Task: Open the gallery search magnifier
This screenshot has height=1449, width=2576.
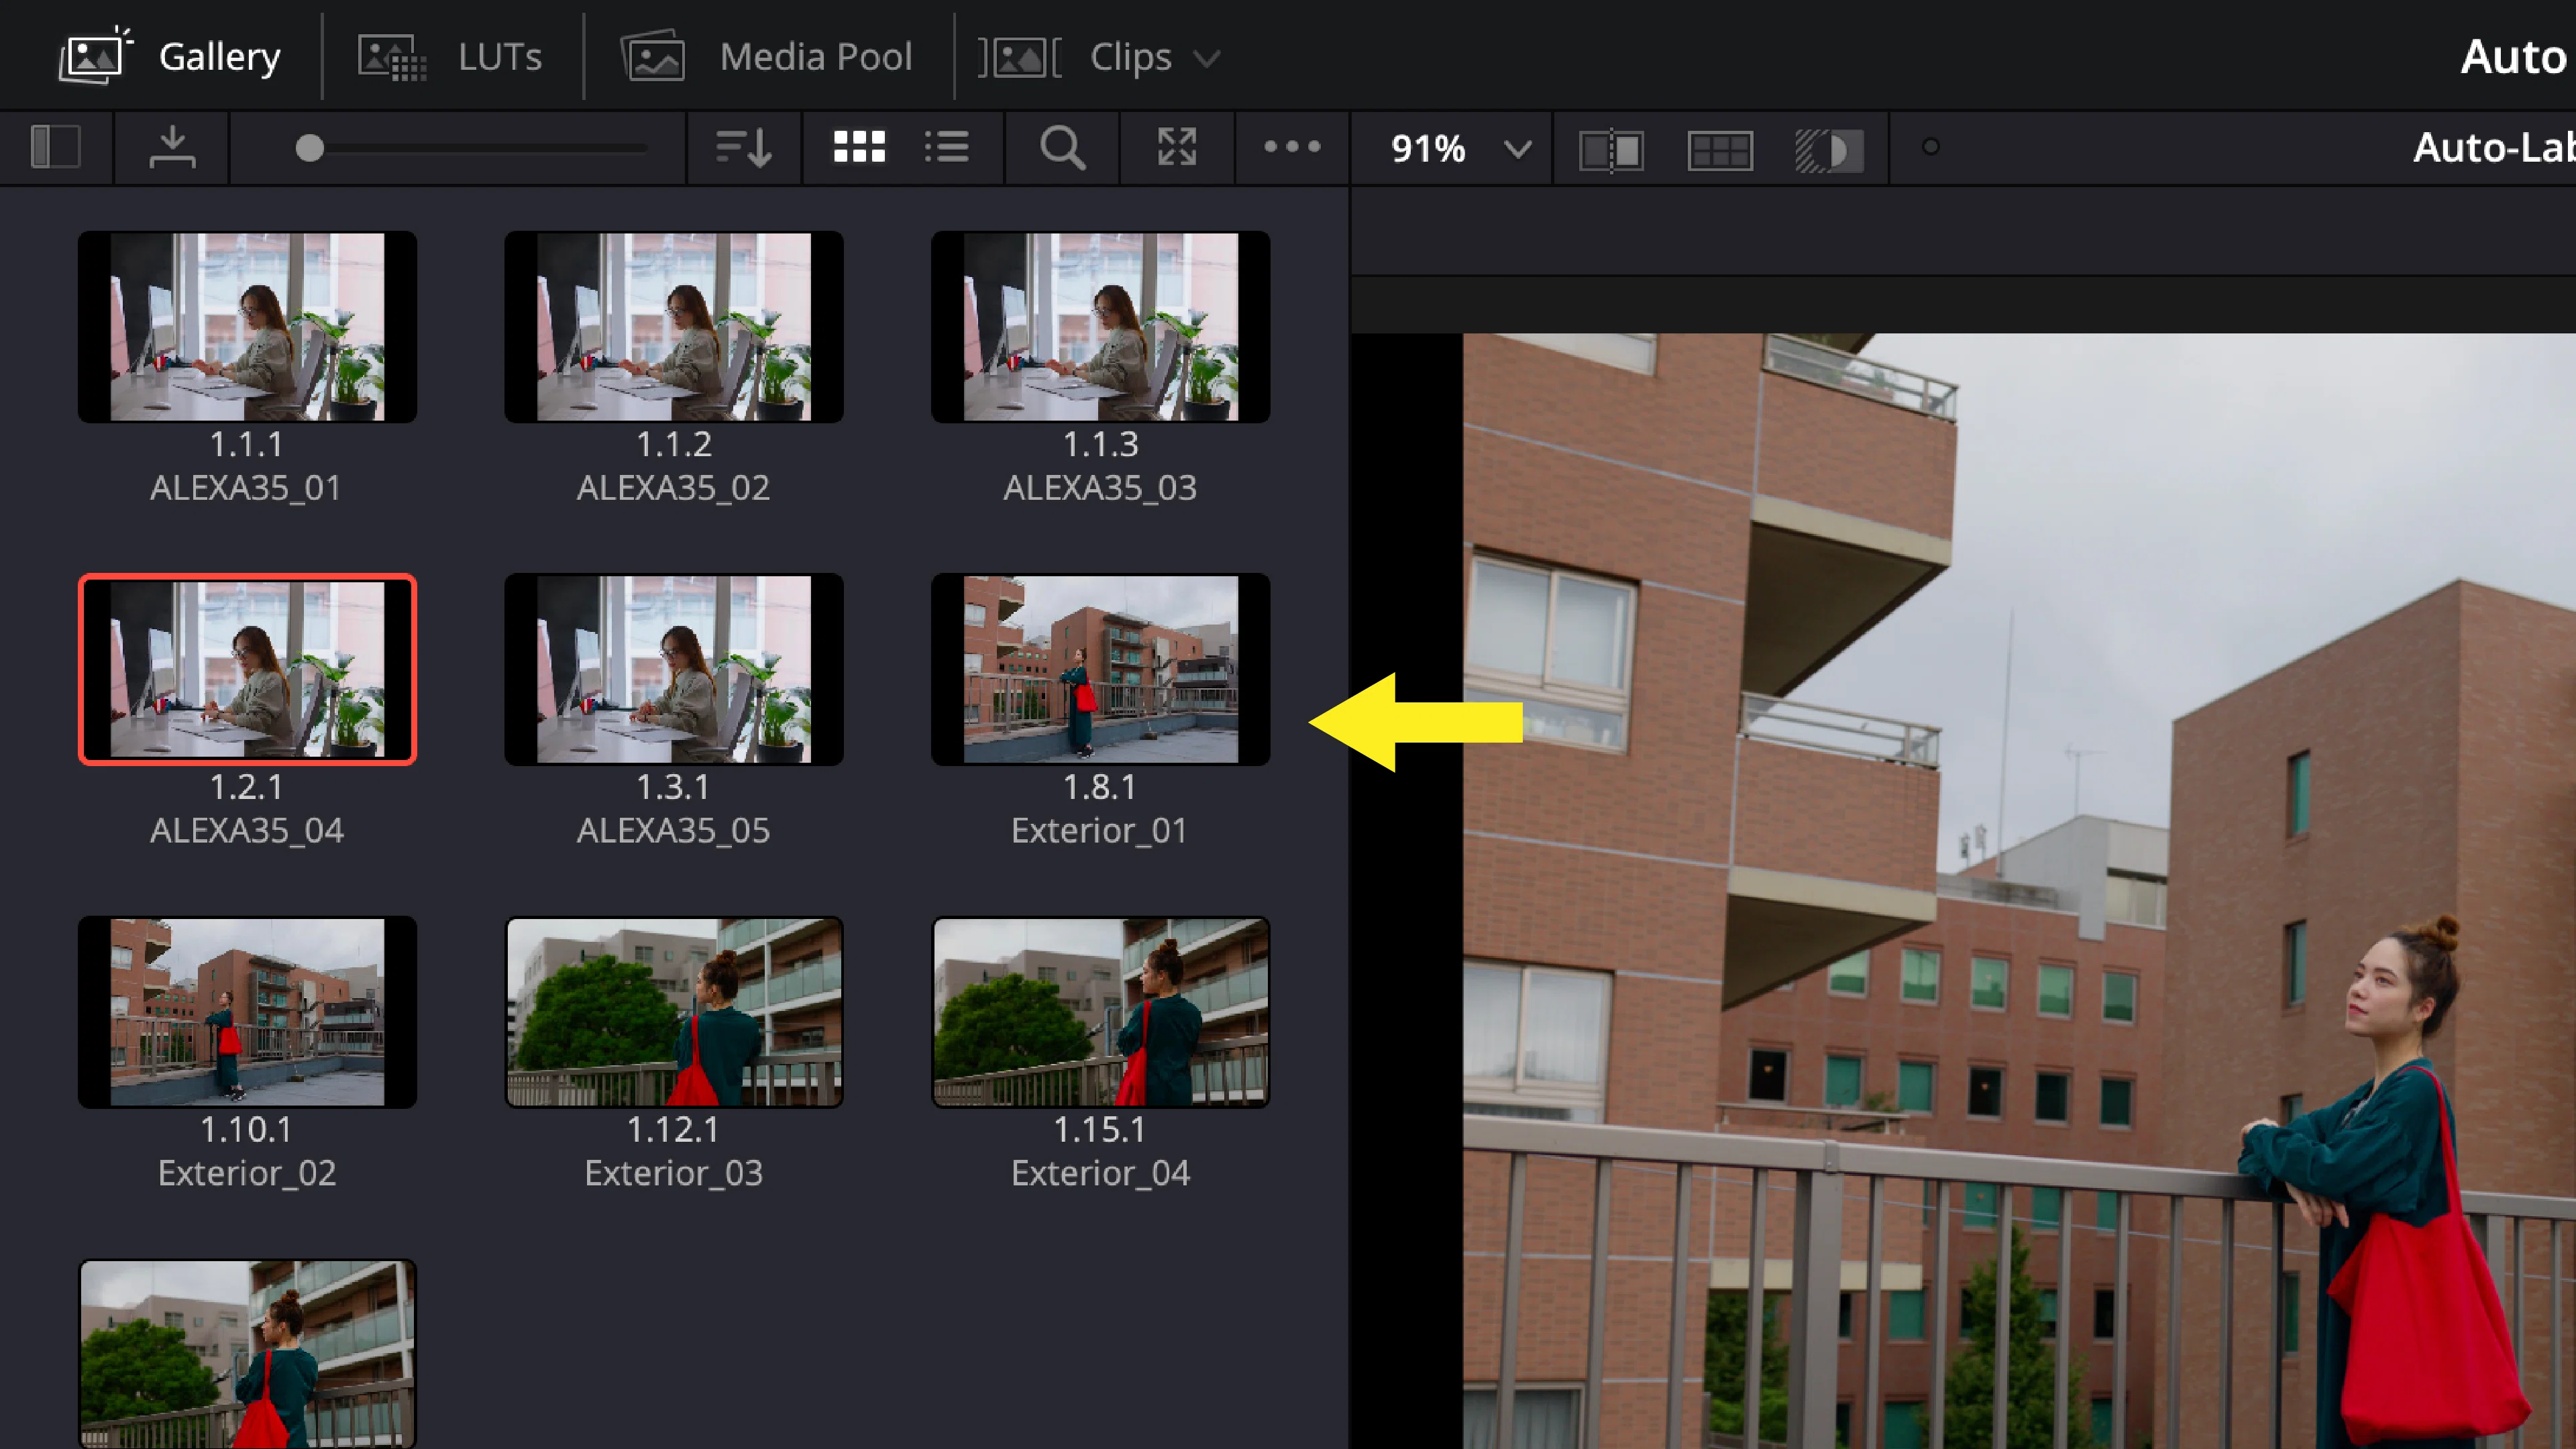Action: [x=1062, y=148]
